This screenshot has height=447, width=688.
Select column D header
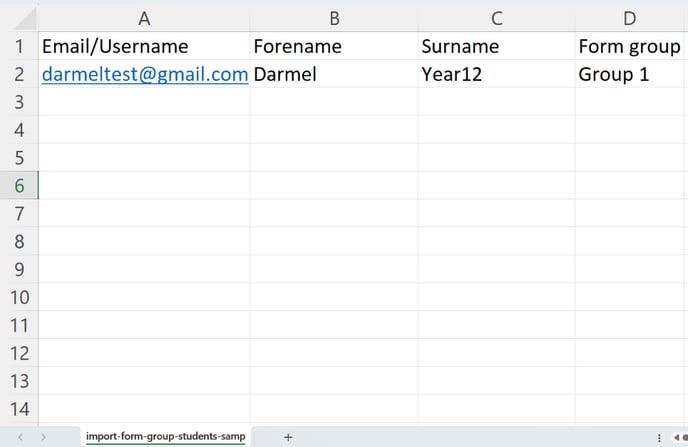630,19
